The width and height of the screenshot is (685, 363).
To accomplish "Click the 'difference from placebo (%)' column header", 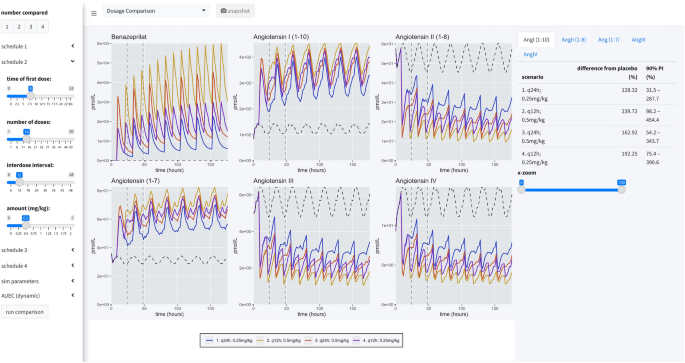I will click(607, 73).
